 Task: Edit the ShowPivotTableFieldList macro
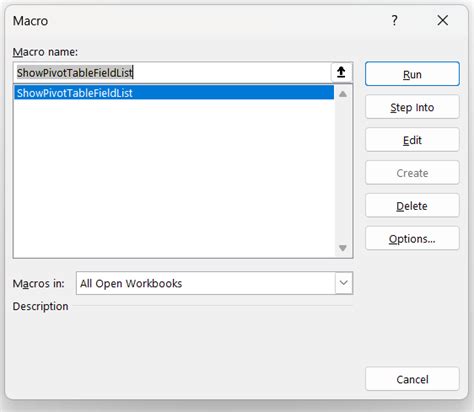coord(412,140)
